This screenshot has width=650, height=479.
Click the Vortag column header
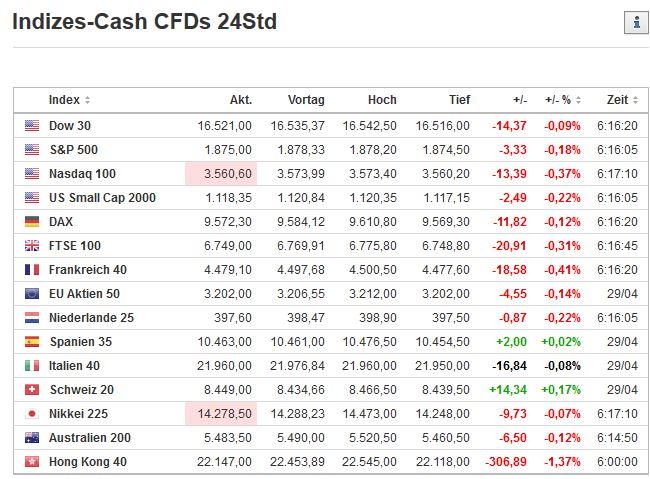[306, 100]
